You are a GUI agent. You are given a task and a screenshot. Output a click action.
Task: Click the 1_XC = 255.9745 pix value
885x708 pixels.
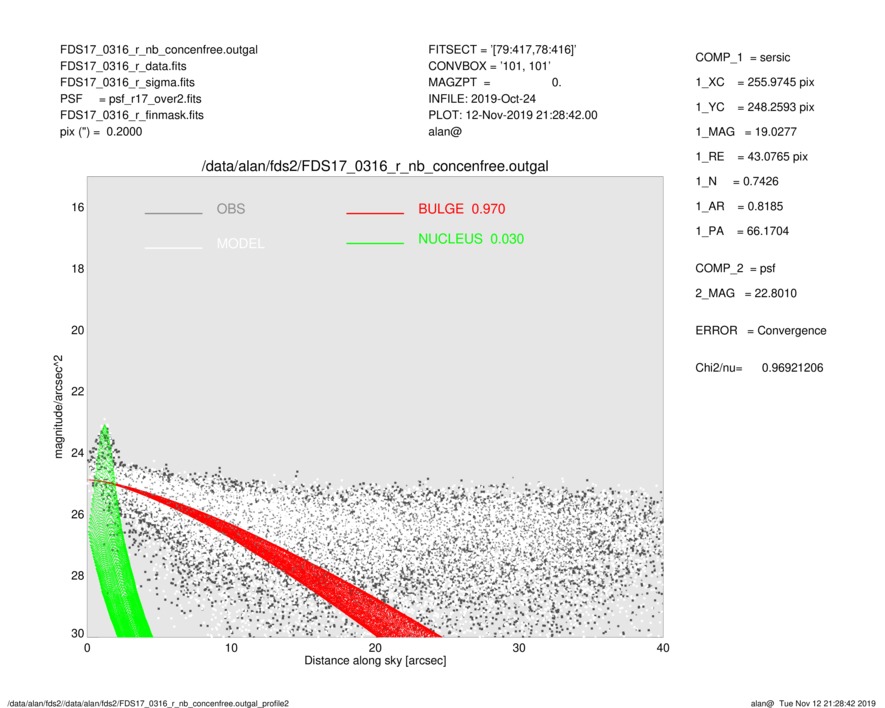click(x=755, y=82)
